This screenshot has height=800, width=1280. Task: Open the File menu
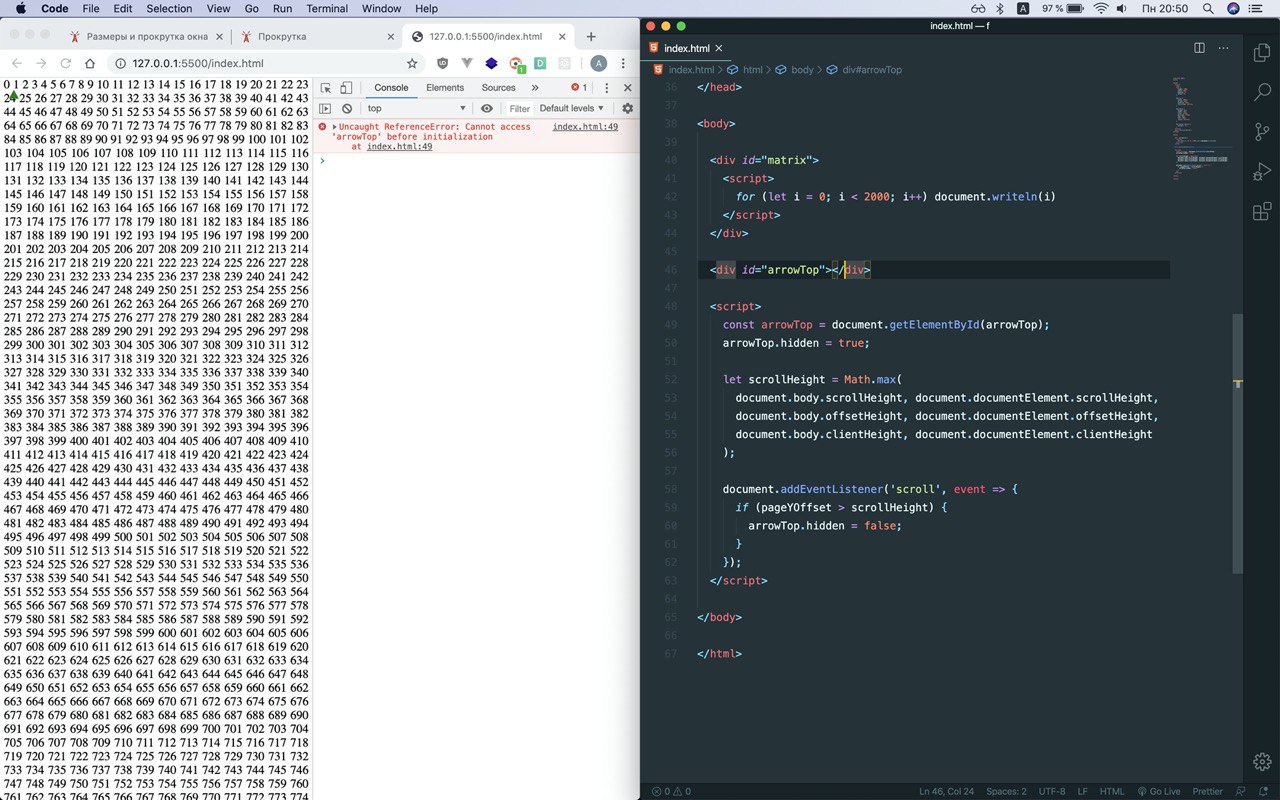click(x=91, y=9)
